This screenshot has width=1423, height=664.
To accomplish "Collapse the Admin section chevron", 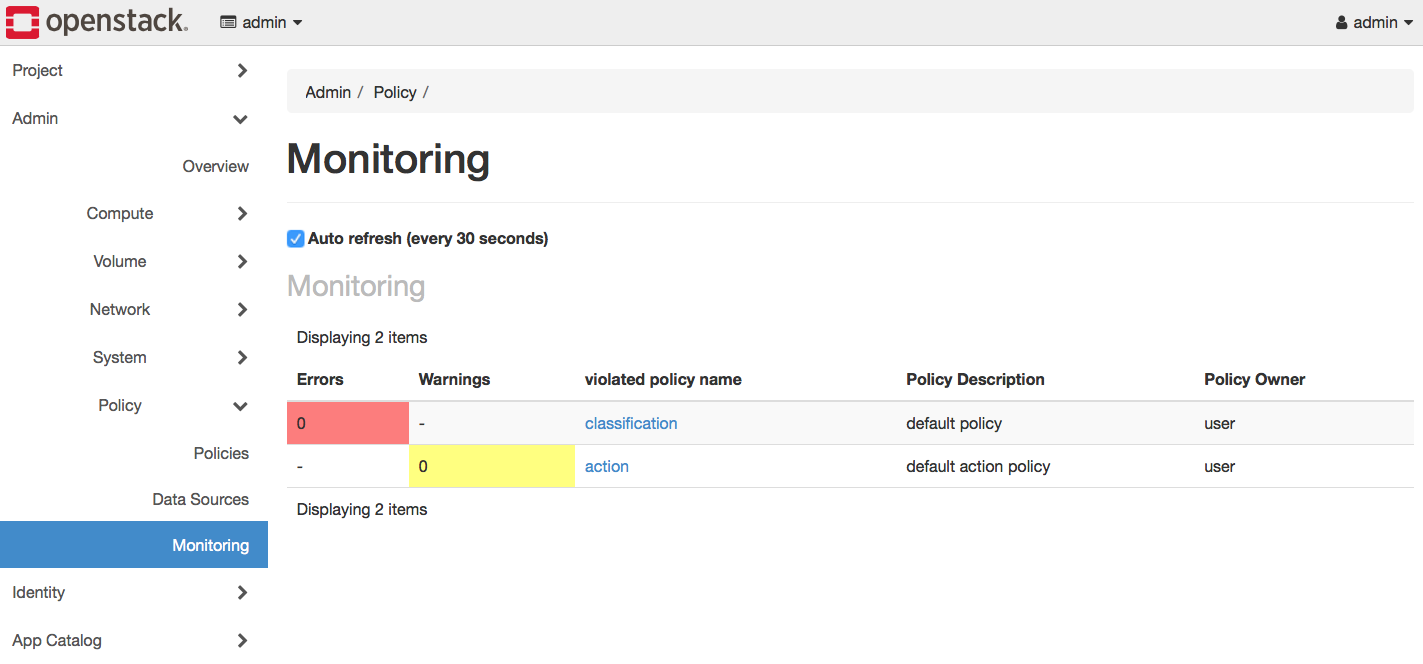I will (240, 119).
